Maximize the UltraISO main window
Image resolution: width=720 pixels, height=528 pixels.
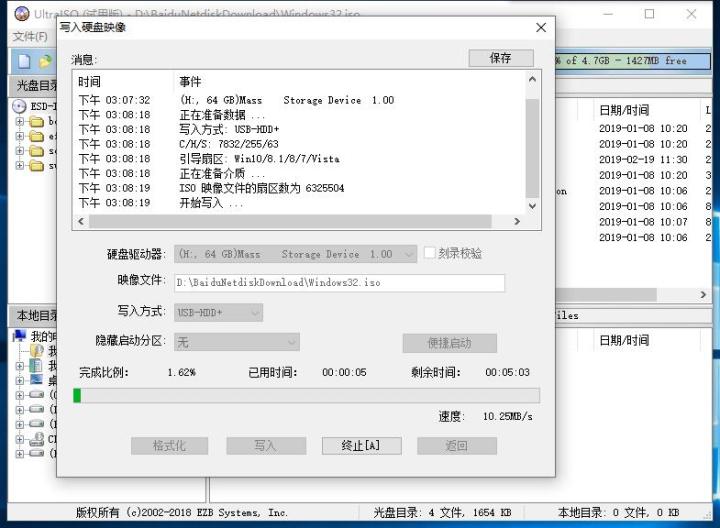tap(649, 14)
